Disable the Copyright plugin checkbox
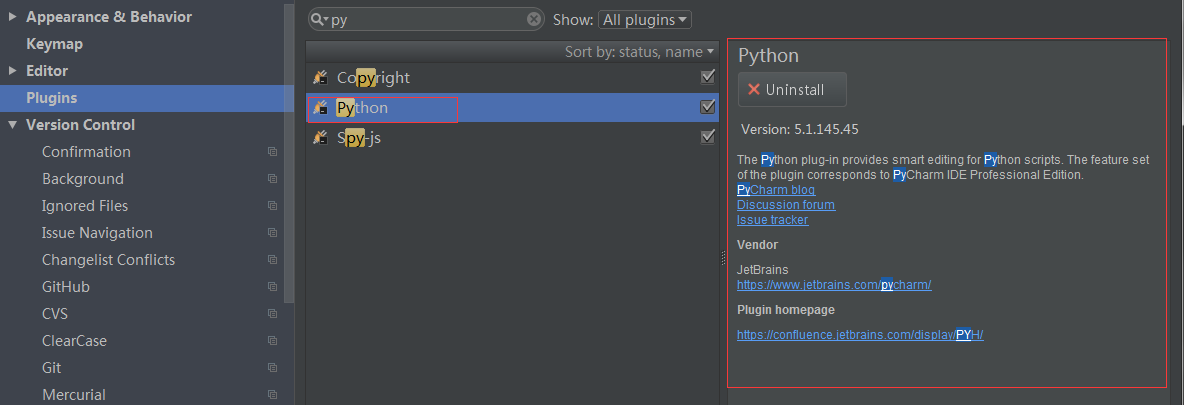 point(708,76)
